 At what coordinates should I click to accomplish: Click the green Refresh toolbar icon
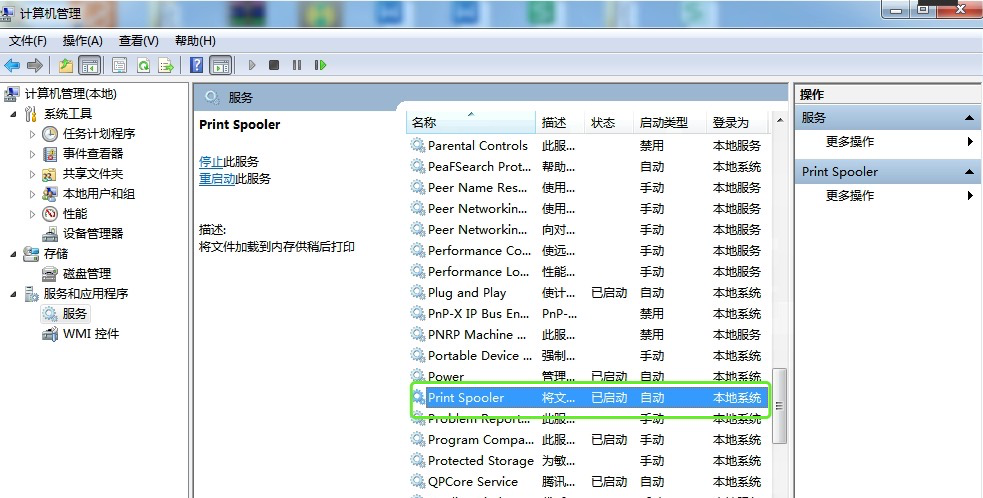click(x=144, y=65)
